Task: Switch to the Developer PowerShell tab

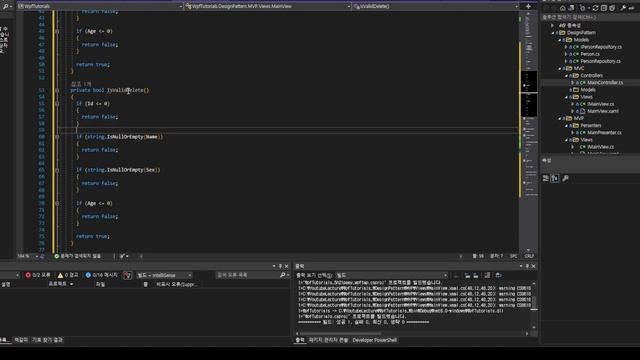Action: [374, 340]
